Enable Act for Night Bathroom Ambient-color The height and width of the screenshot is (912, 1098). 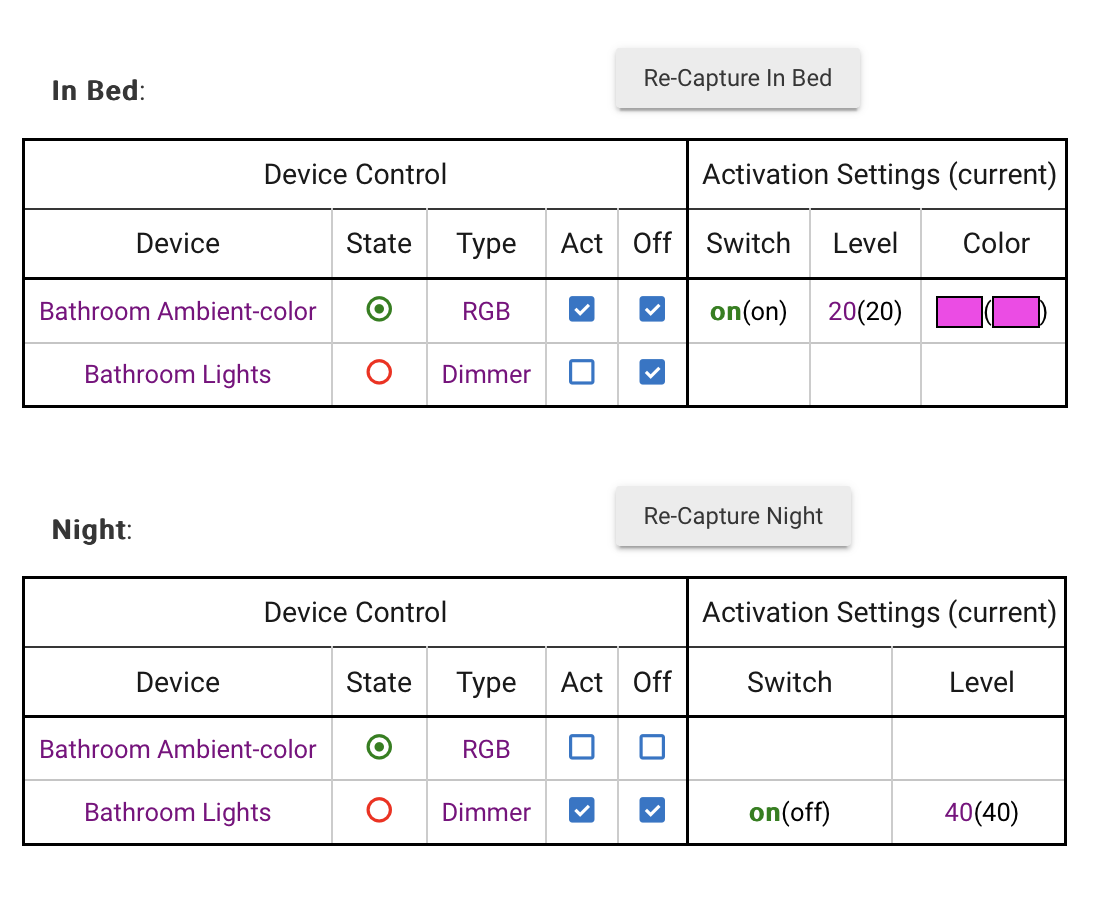point(581,747)
